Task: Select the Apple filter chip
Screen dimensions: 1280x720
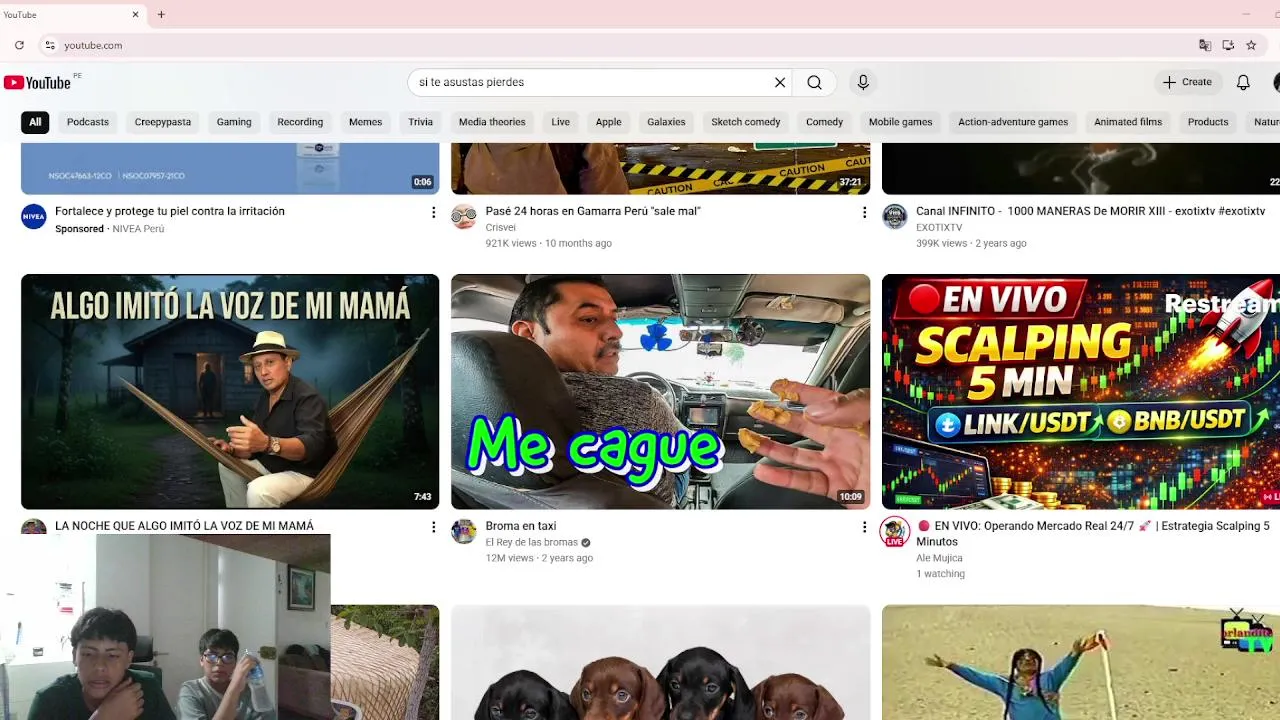Action: (609, 122)
